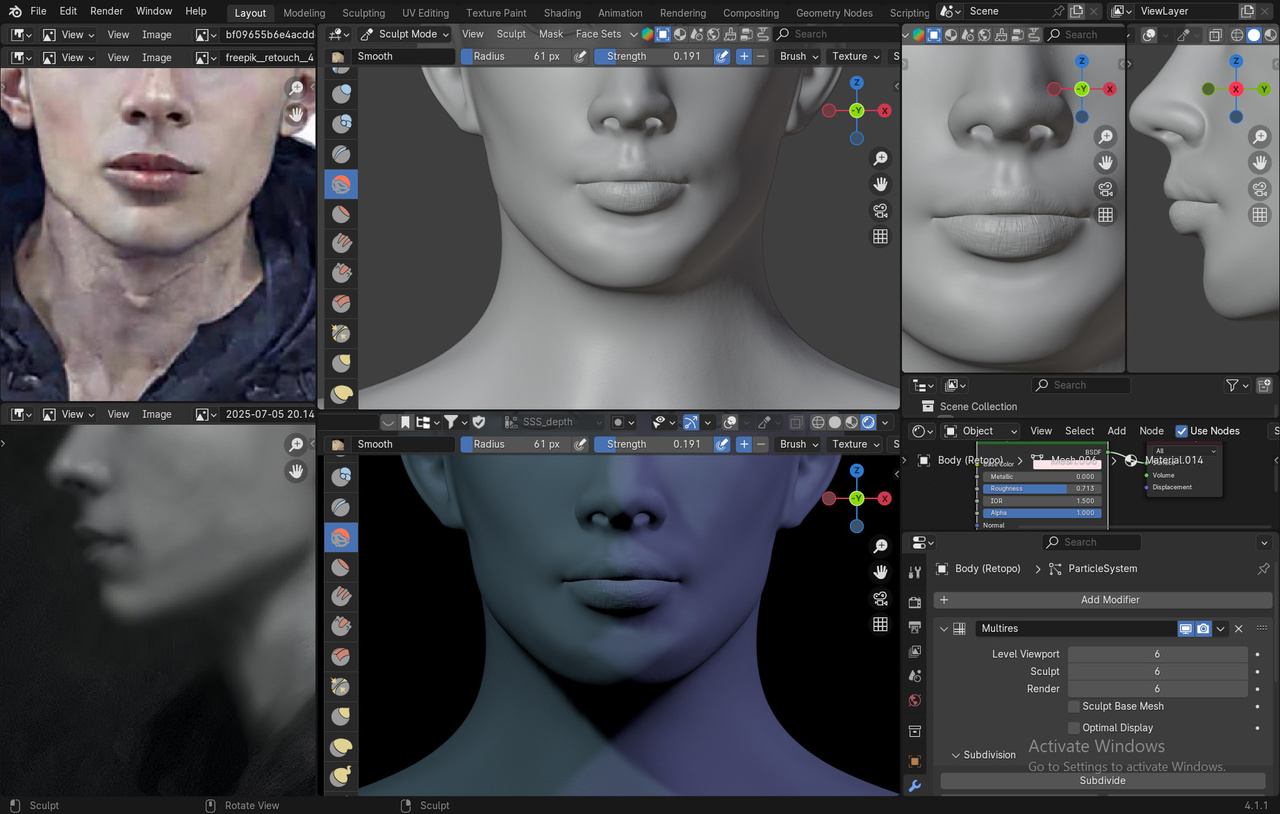
Task: Click pan hand icon in top image editor
Action: [296, 114]
